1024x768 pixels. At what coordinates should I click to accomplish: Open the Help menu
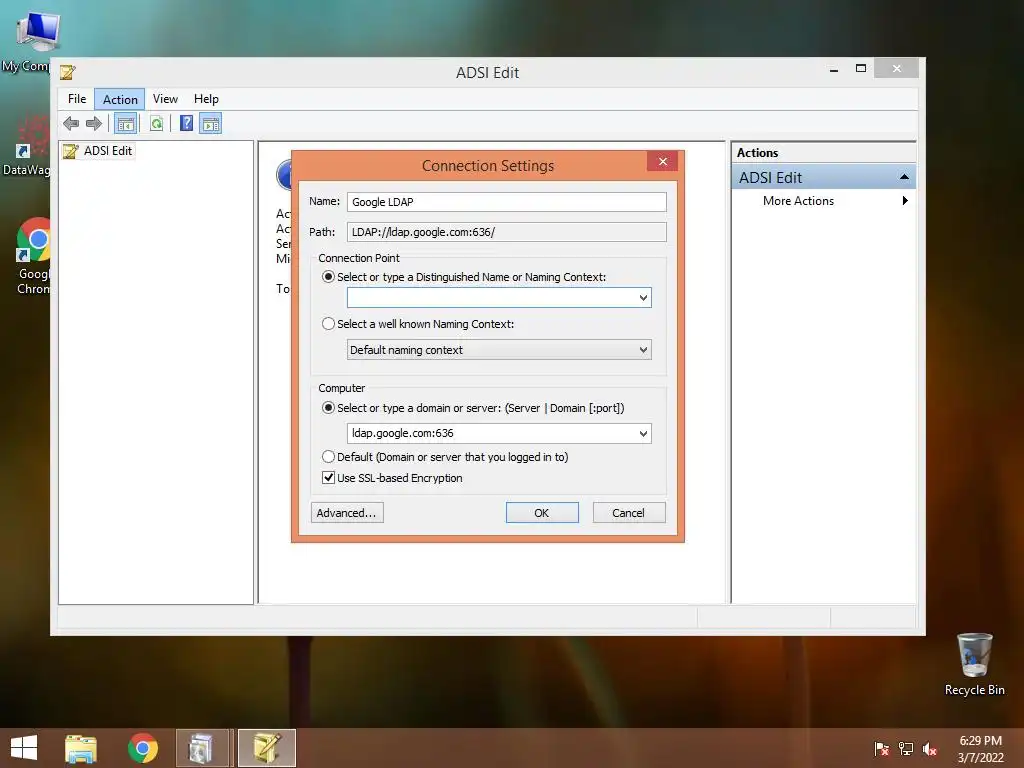click(x=206, y=99)
